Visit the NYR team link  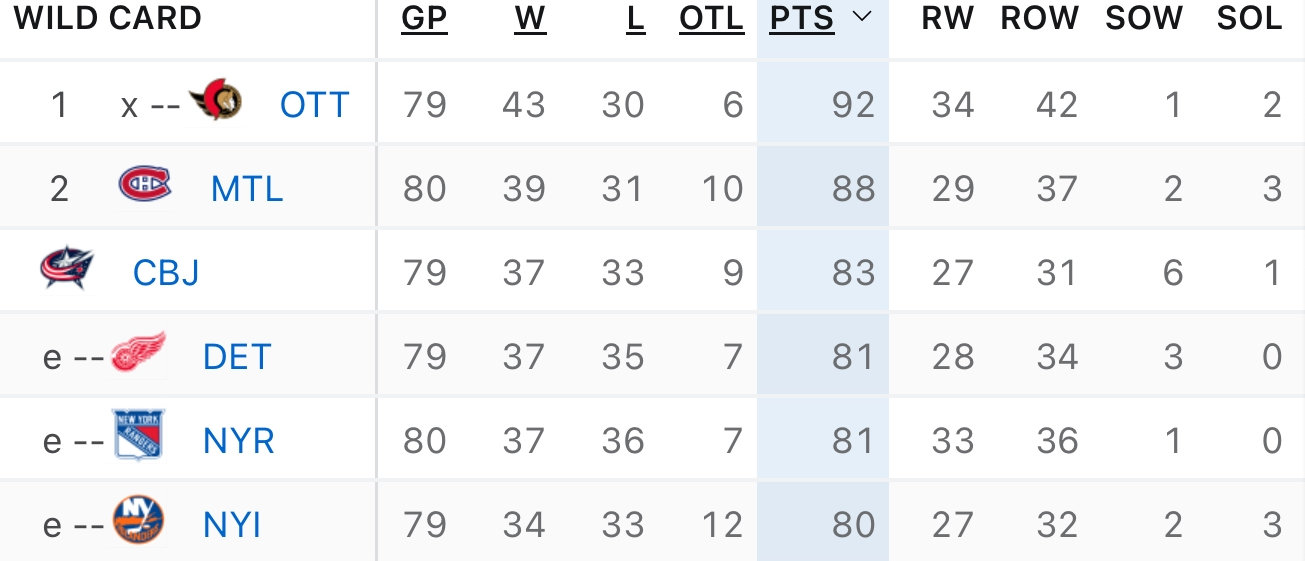coord(239,440)
